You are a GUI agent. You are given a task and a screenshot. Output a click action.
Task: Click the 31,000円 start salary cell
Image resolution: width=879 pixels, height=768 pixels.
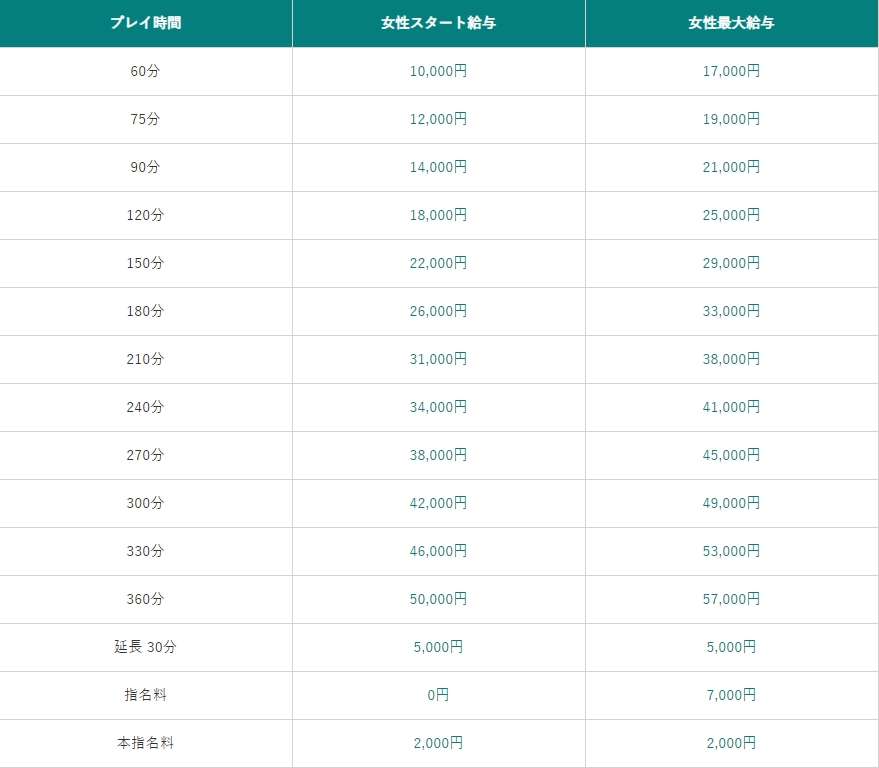(438, 359)
